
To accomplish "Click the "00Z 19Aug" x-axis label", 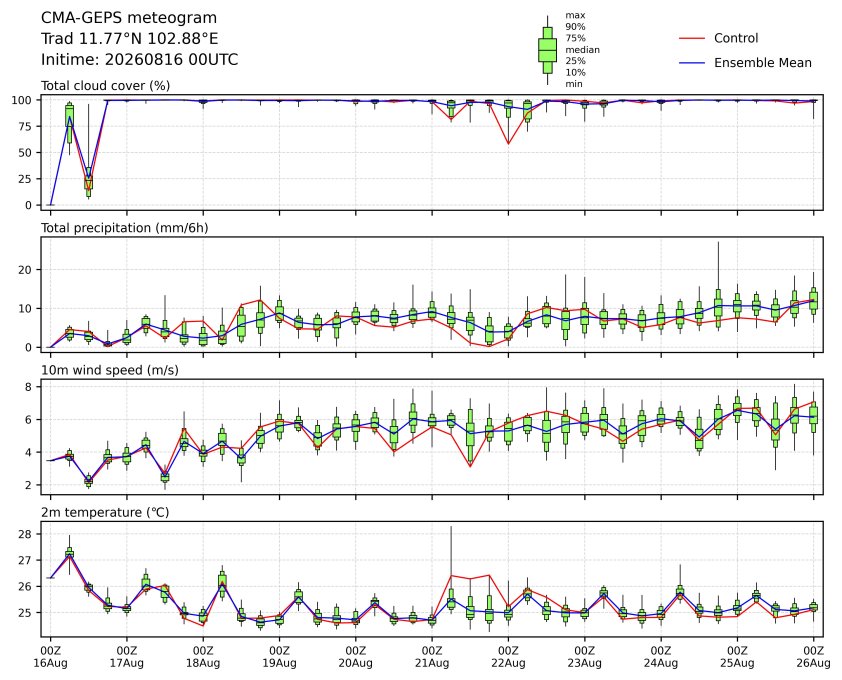I will point(279,657).
